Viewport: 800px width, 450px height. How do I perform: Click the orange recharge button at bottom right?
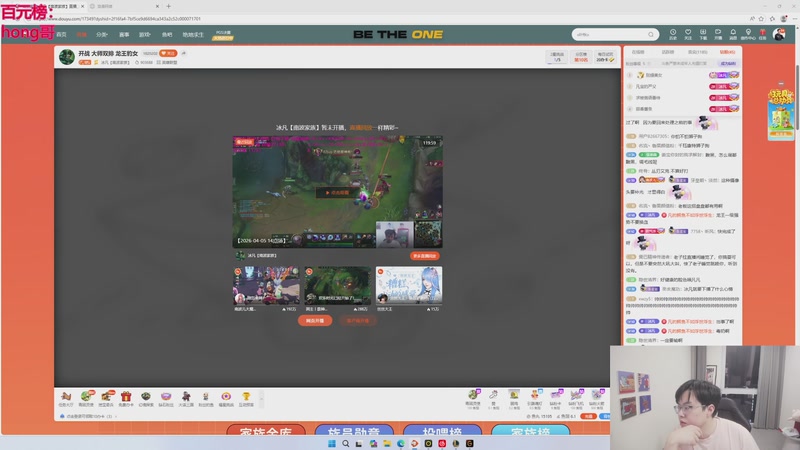coord(588,416)
